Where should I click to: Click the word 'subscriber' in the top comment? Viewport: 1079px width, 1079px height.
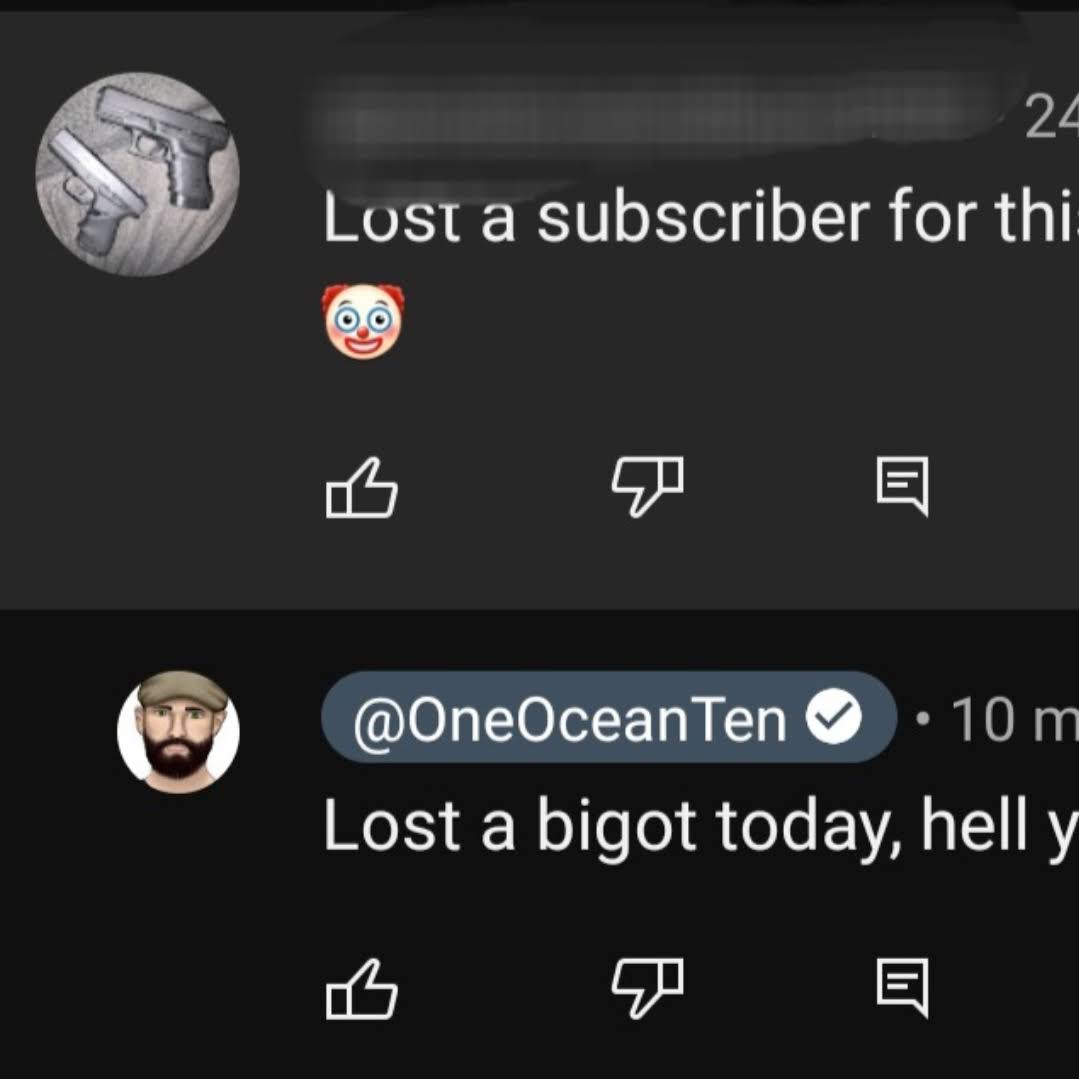(x=704, y=216)
